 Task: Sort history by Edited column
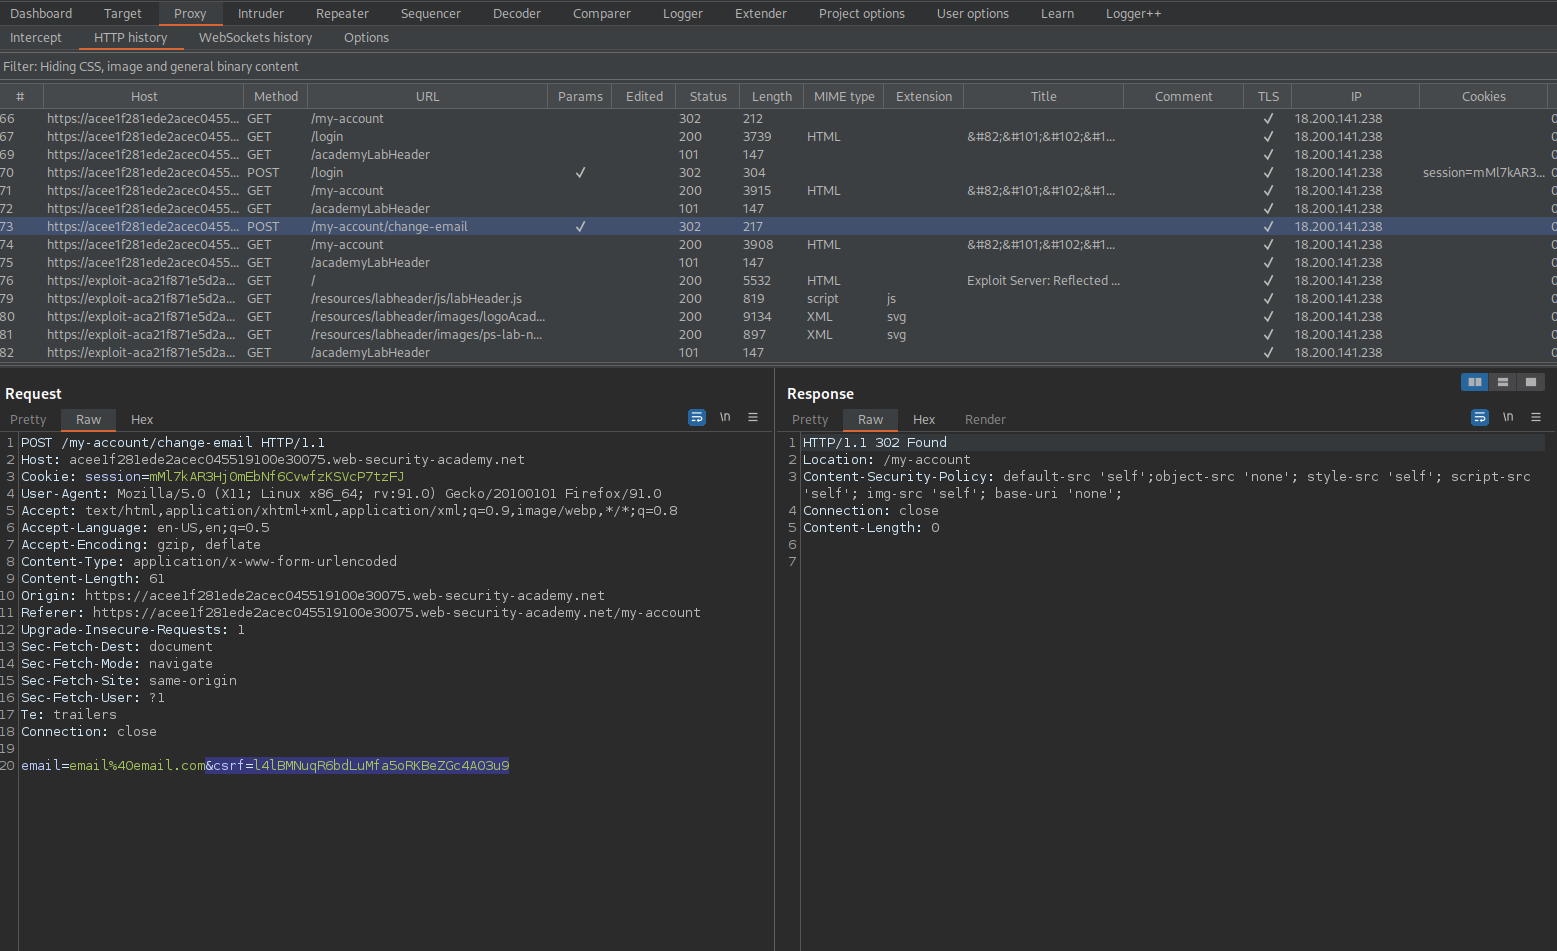pyautogui.click(x=644, y=96)
